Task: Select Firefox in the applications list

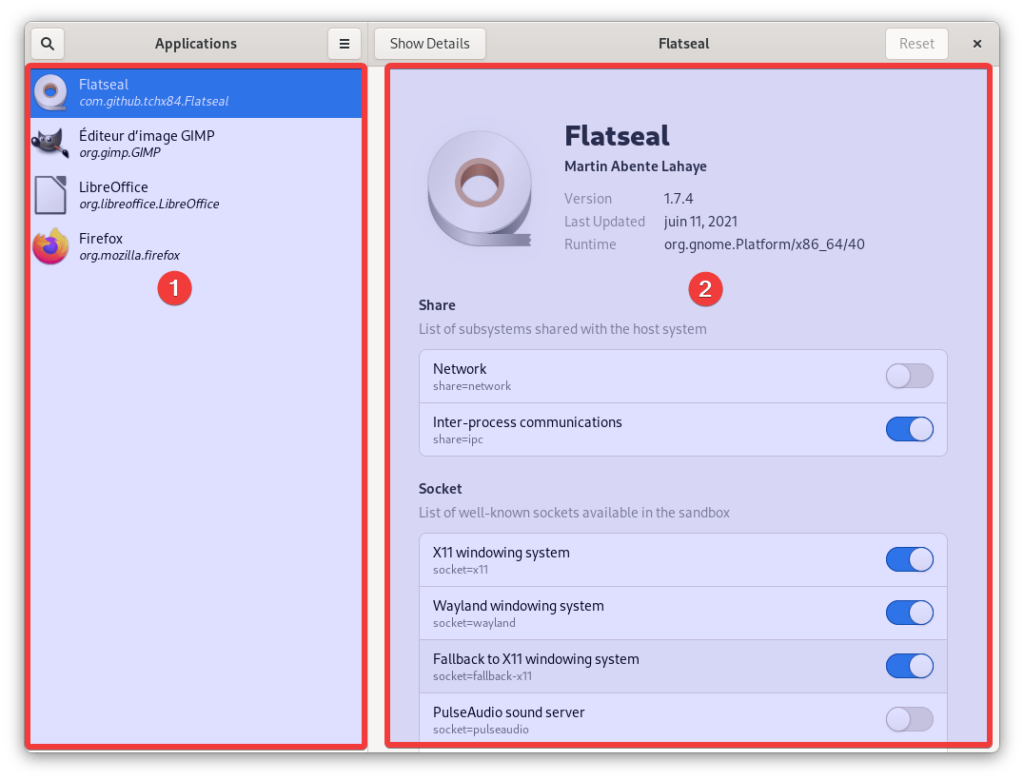Action: coord(196,246)
